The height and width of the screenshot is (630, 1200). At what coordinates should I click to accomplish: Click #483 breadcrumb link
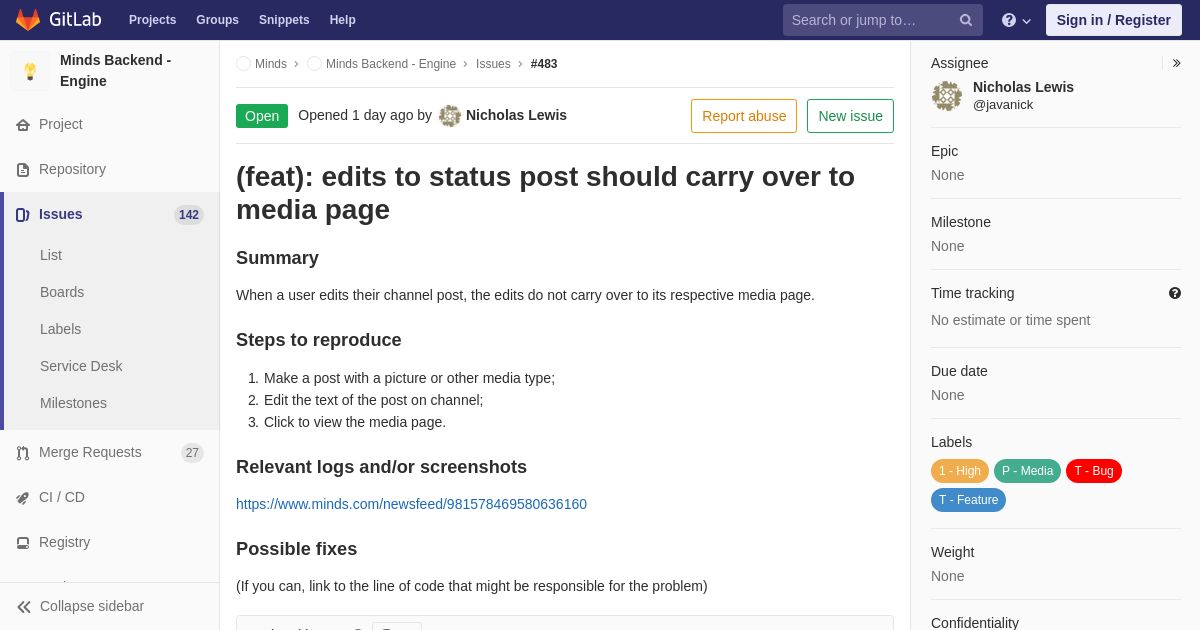coord(544,64)
